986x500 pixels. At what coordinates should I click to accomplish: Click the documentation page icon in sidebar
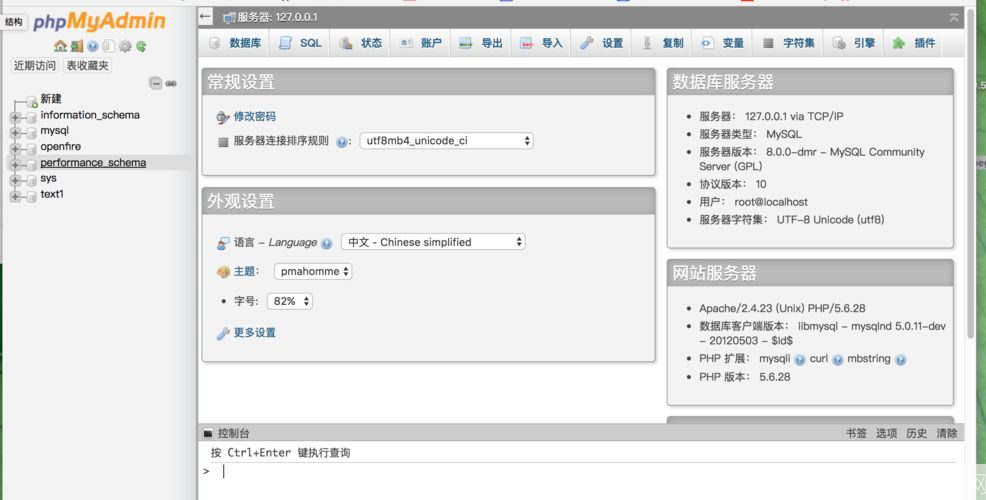click(109, 46)
